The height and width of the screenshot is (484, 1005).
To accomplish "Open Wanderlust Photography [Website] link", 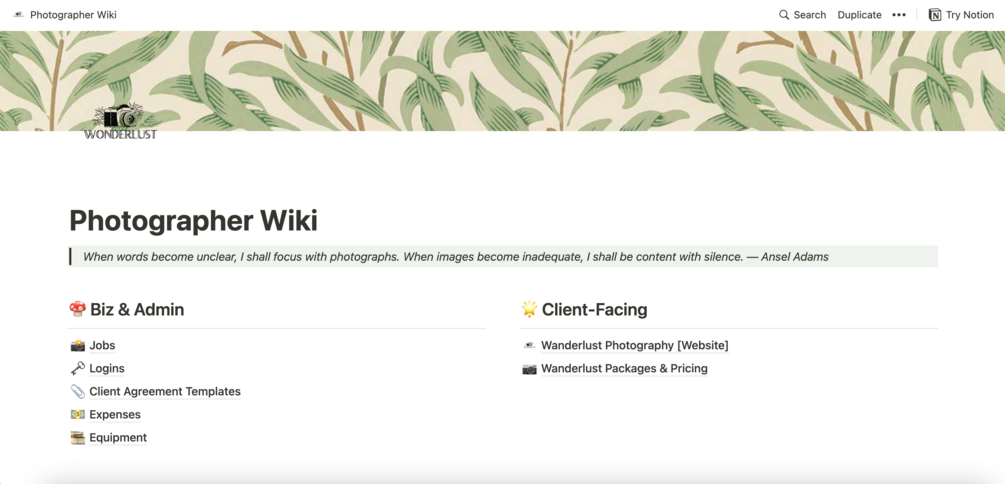I will pyautogui.click(x=634, y=346).
